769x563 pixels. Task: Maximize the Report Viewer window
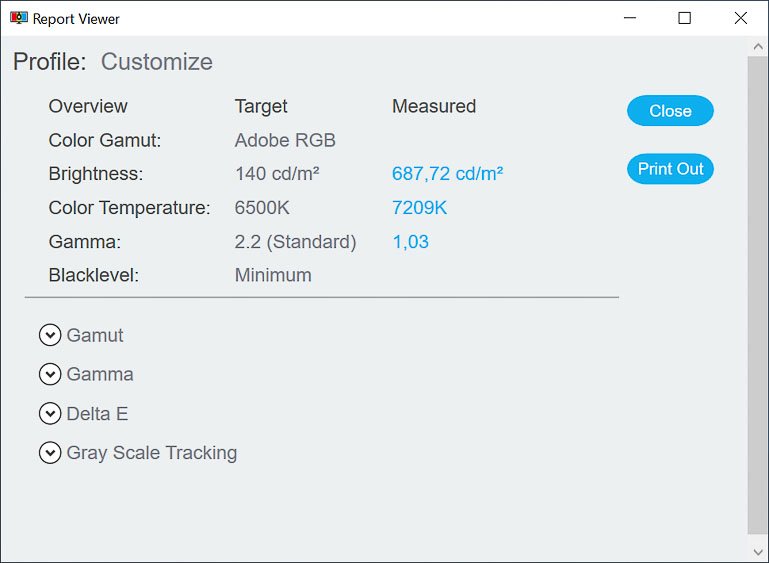click(x=685, y=18)
